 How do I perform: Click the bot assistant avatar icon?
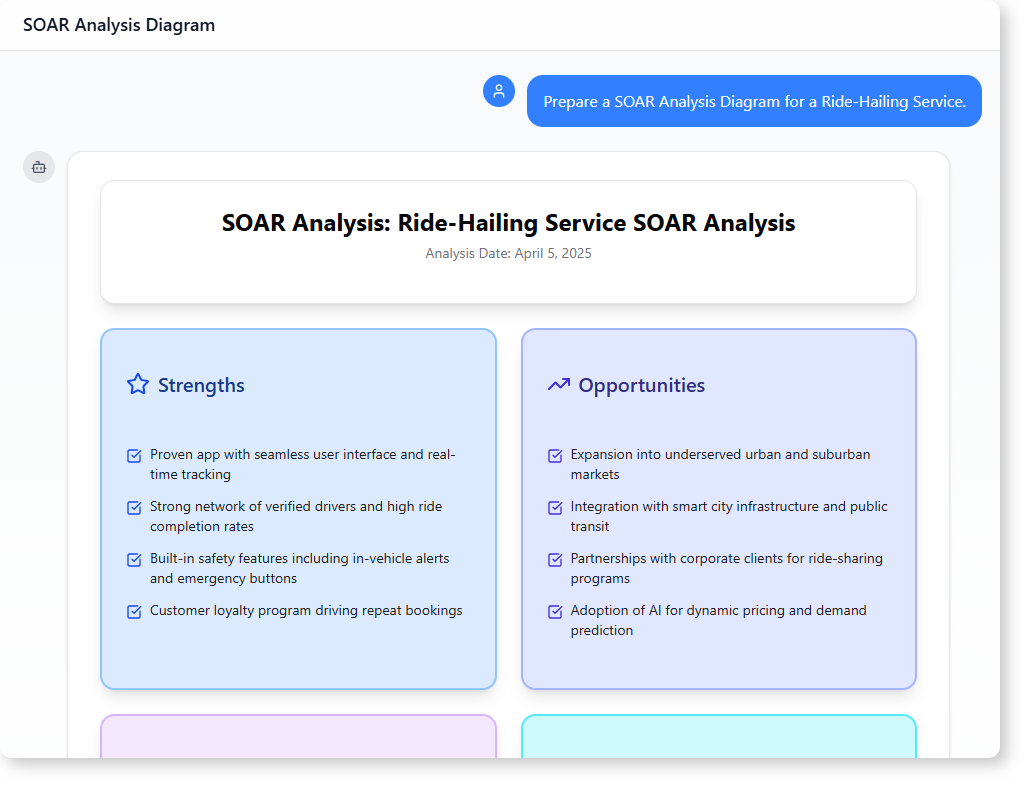coord(39,167)
